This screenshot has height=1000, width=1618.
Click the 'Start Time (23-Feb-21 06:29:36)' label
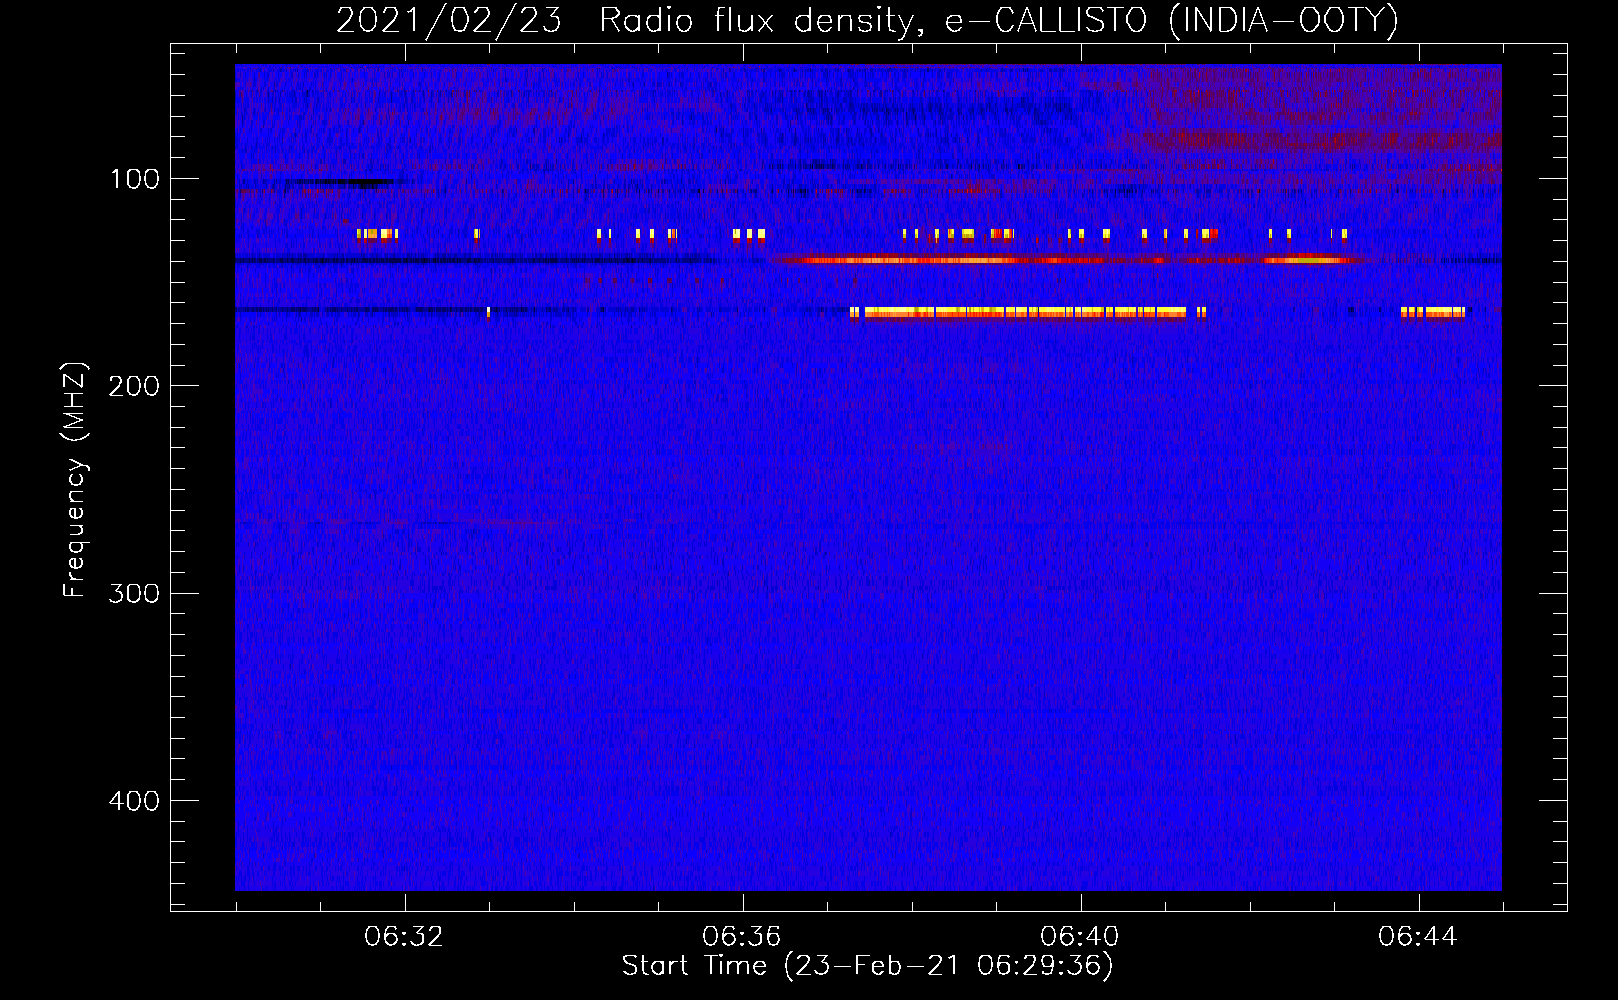867,966
